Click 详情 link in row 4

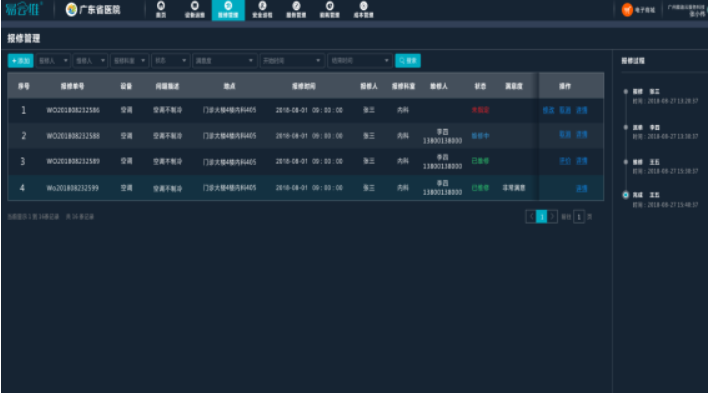click(581, 188)
